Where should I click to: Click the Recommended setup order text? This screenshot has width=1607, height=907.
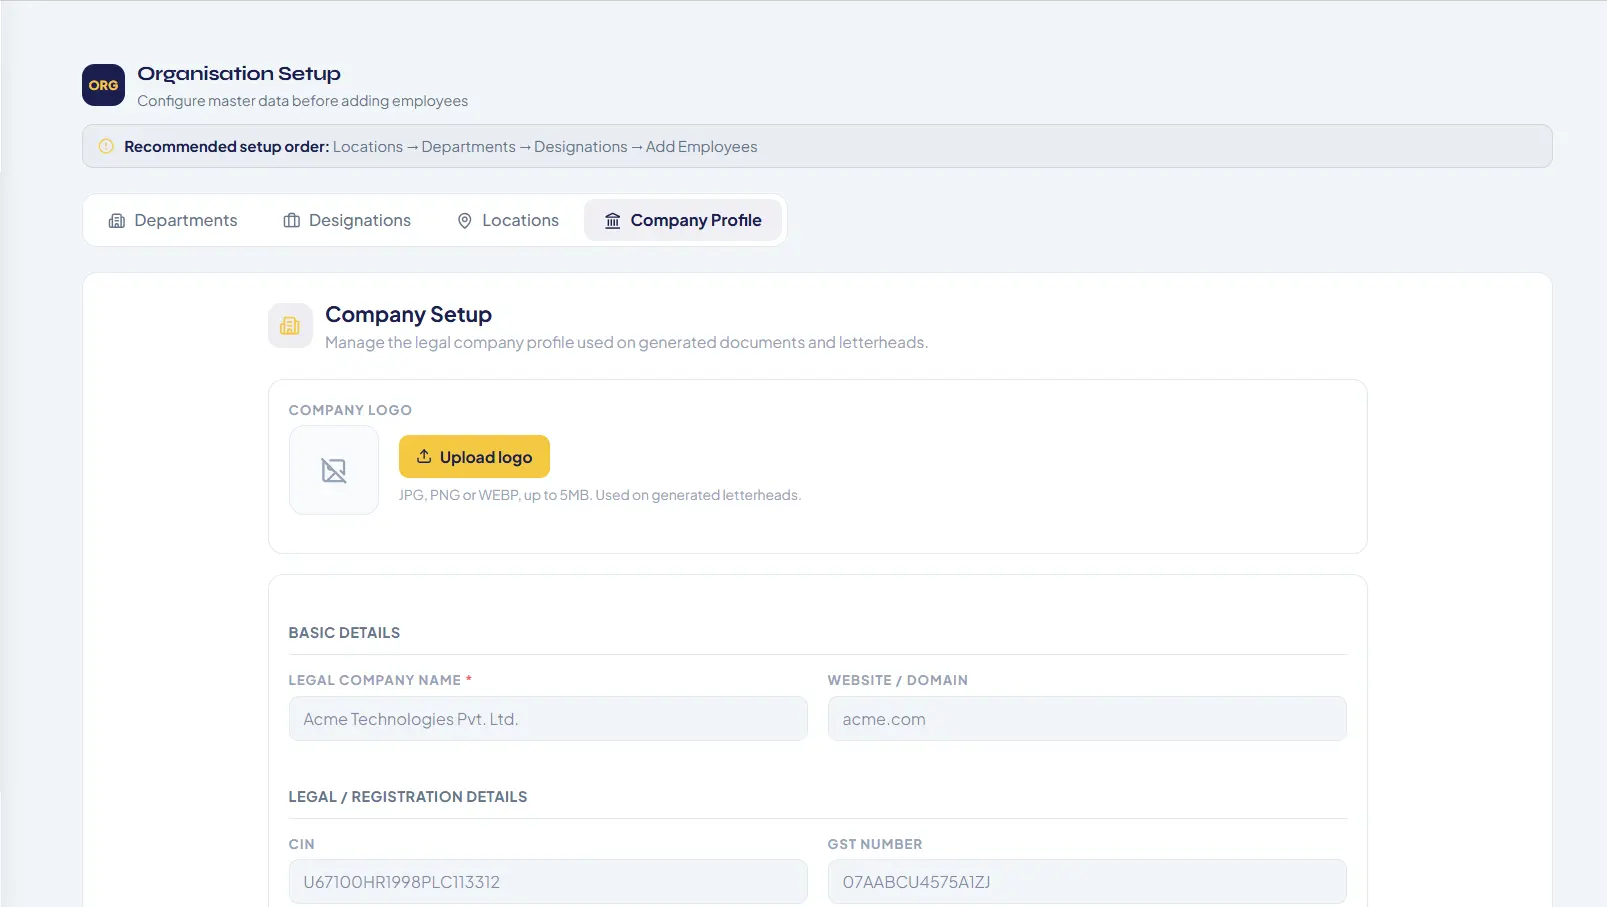click(x=227, y=147)
